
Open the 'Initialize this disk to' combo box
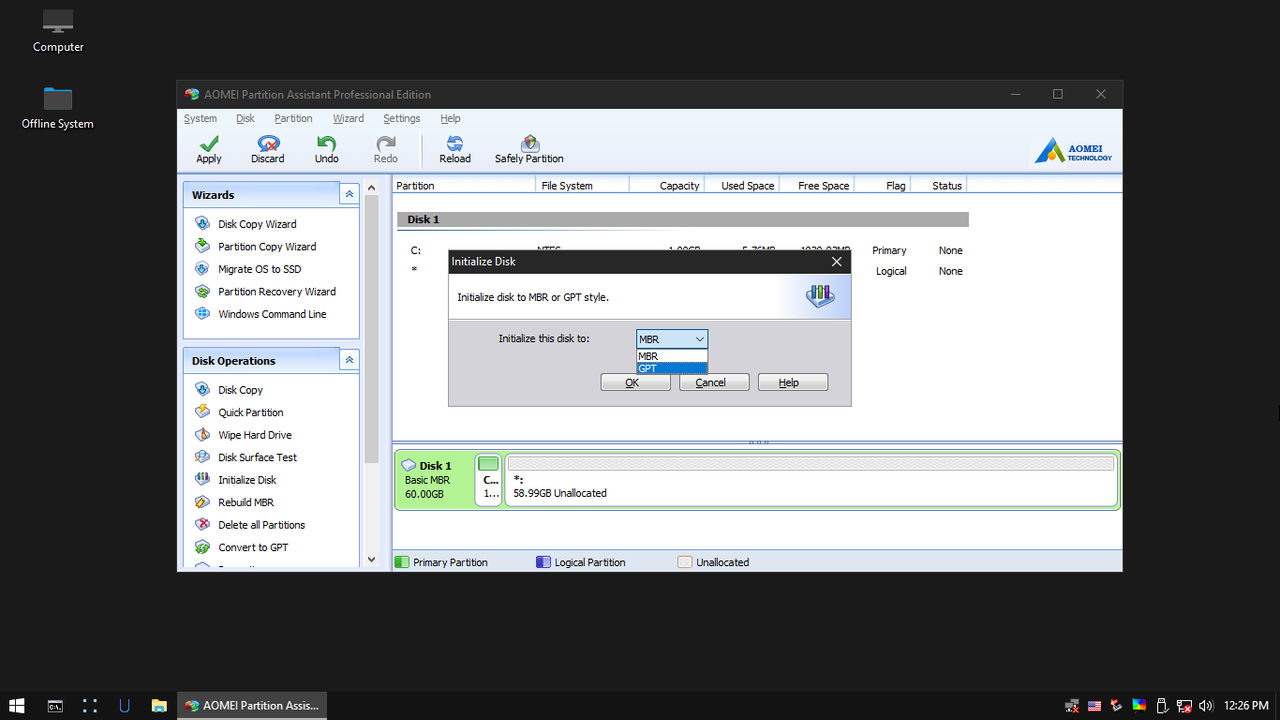[x=672, y=339]
